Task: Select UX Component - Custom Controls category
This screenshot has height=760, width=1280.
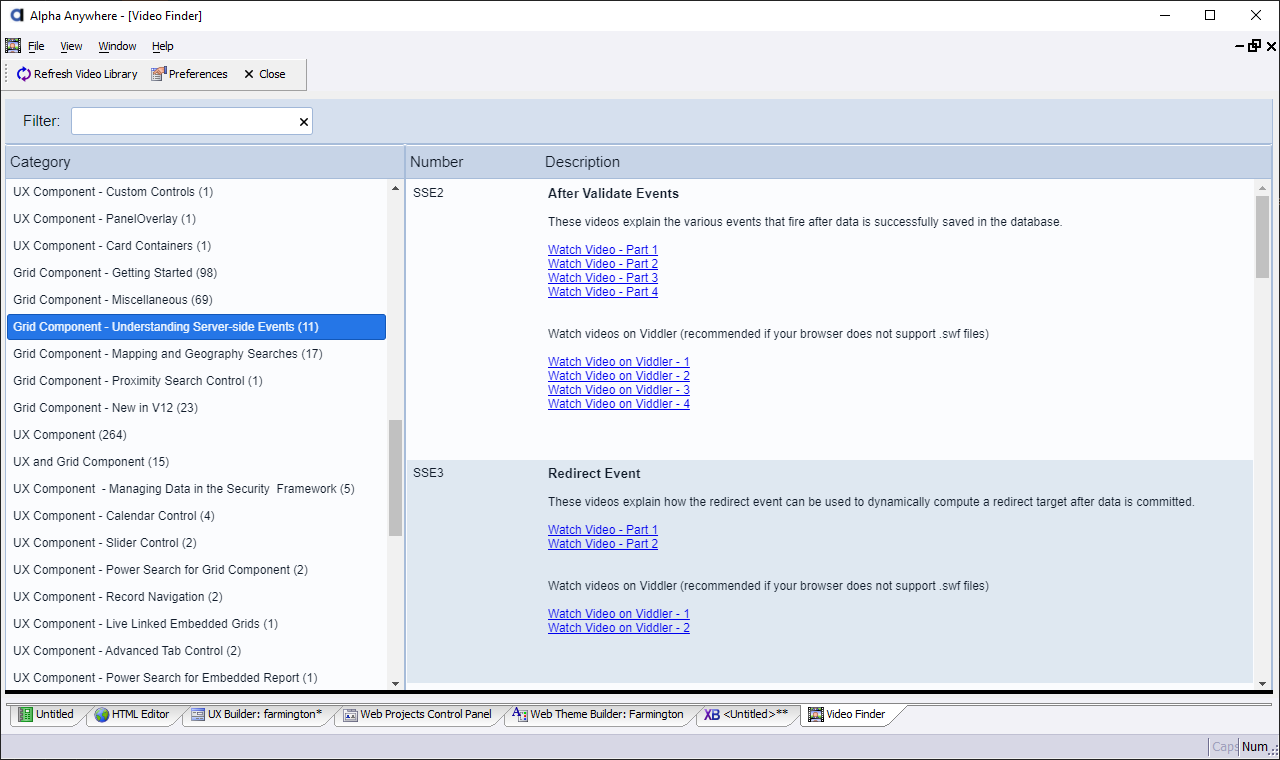Action: tap(196, 192)
